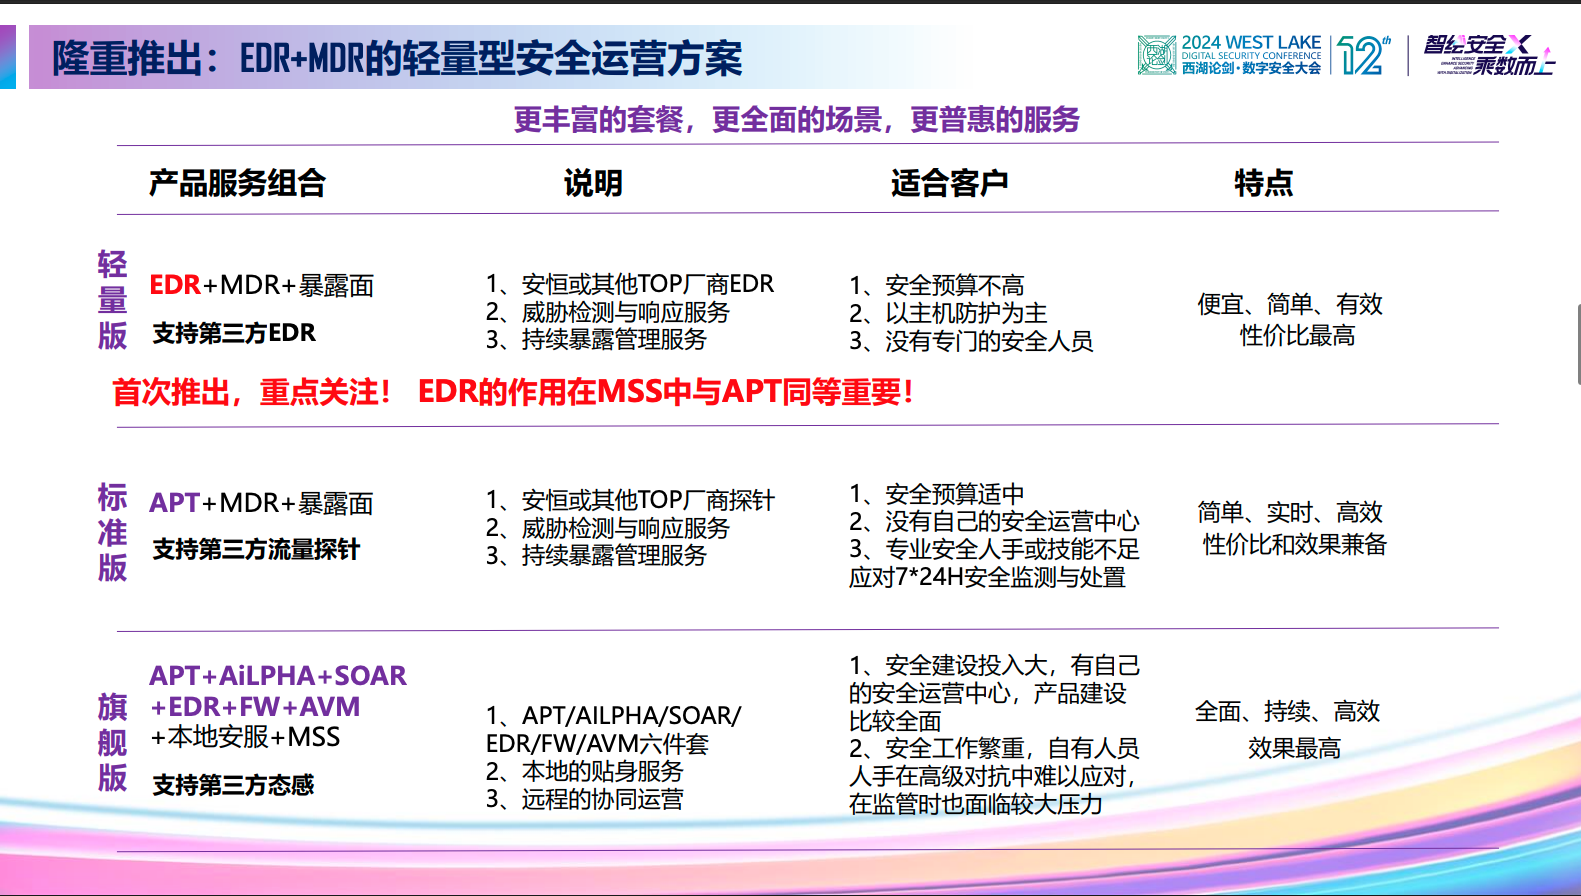Click the 产品服务组合 column header
1581x896 pixels.
(x=237, y=183)
